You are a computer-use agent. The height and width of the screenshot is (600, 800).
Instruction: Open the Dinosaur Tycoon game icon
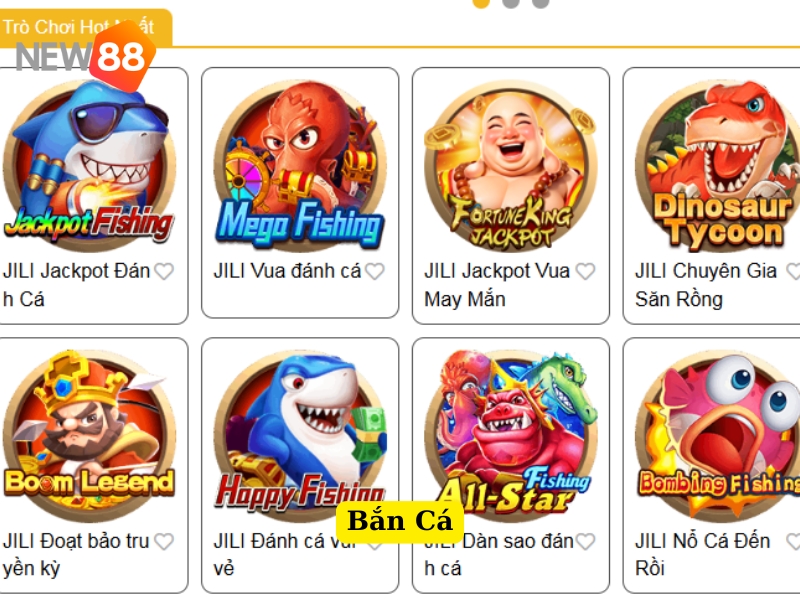718,165
